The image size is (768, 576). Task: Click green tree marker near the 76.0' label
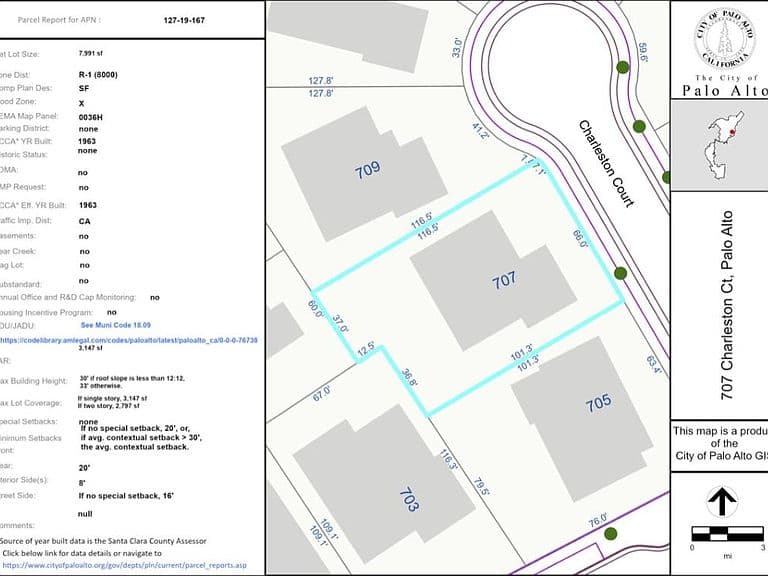click(x=610, y=534)
